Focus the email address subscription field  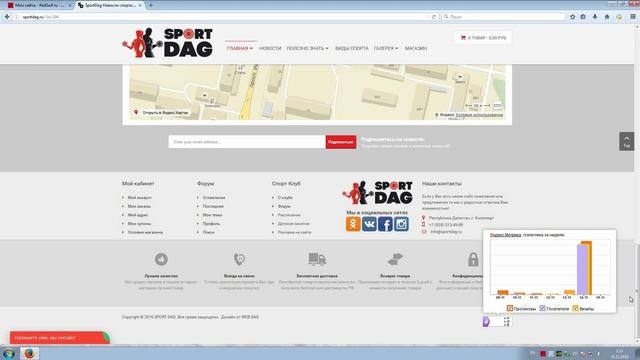tap(247, 142)
